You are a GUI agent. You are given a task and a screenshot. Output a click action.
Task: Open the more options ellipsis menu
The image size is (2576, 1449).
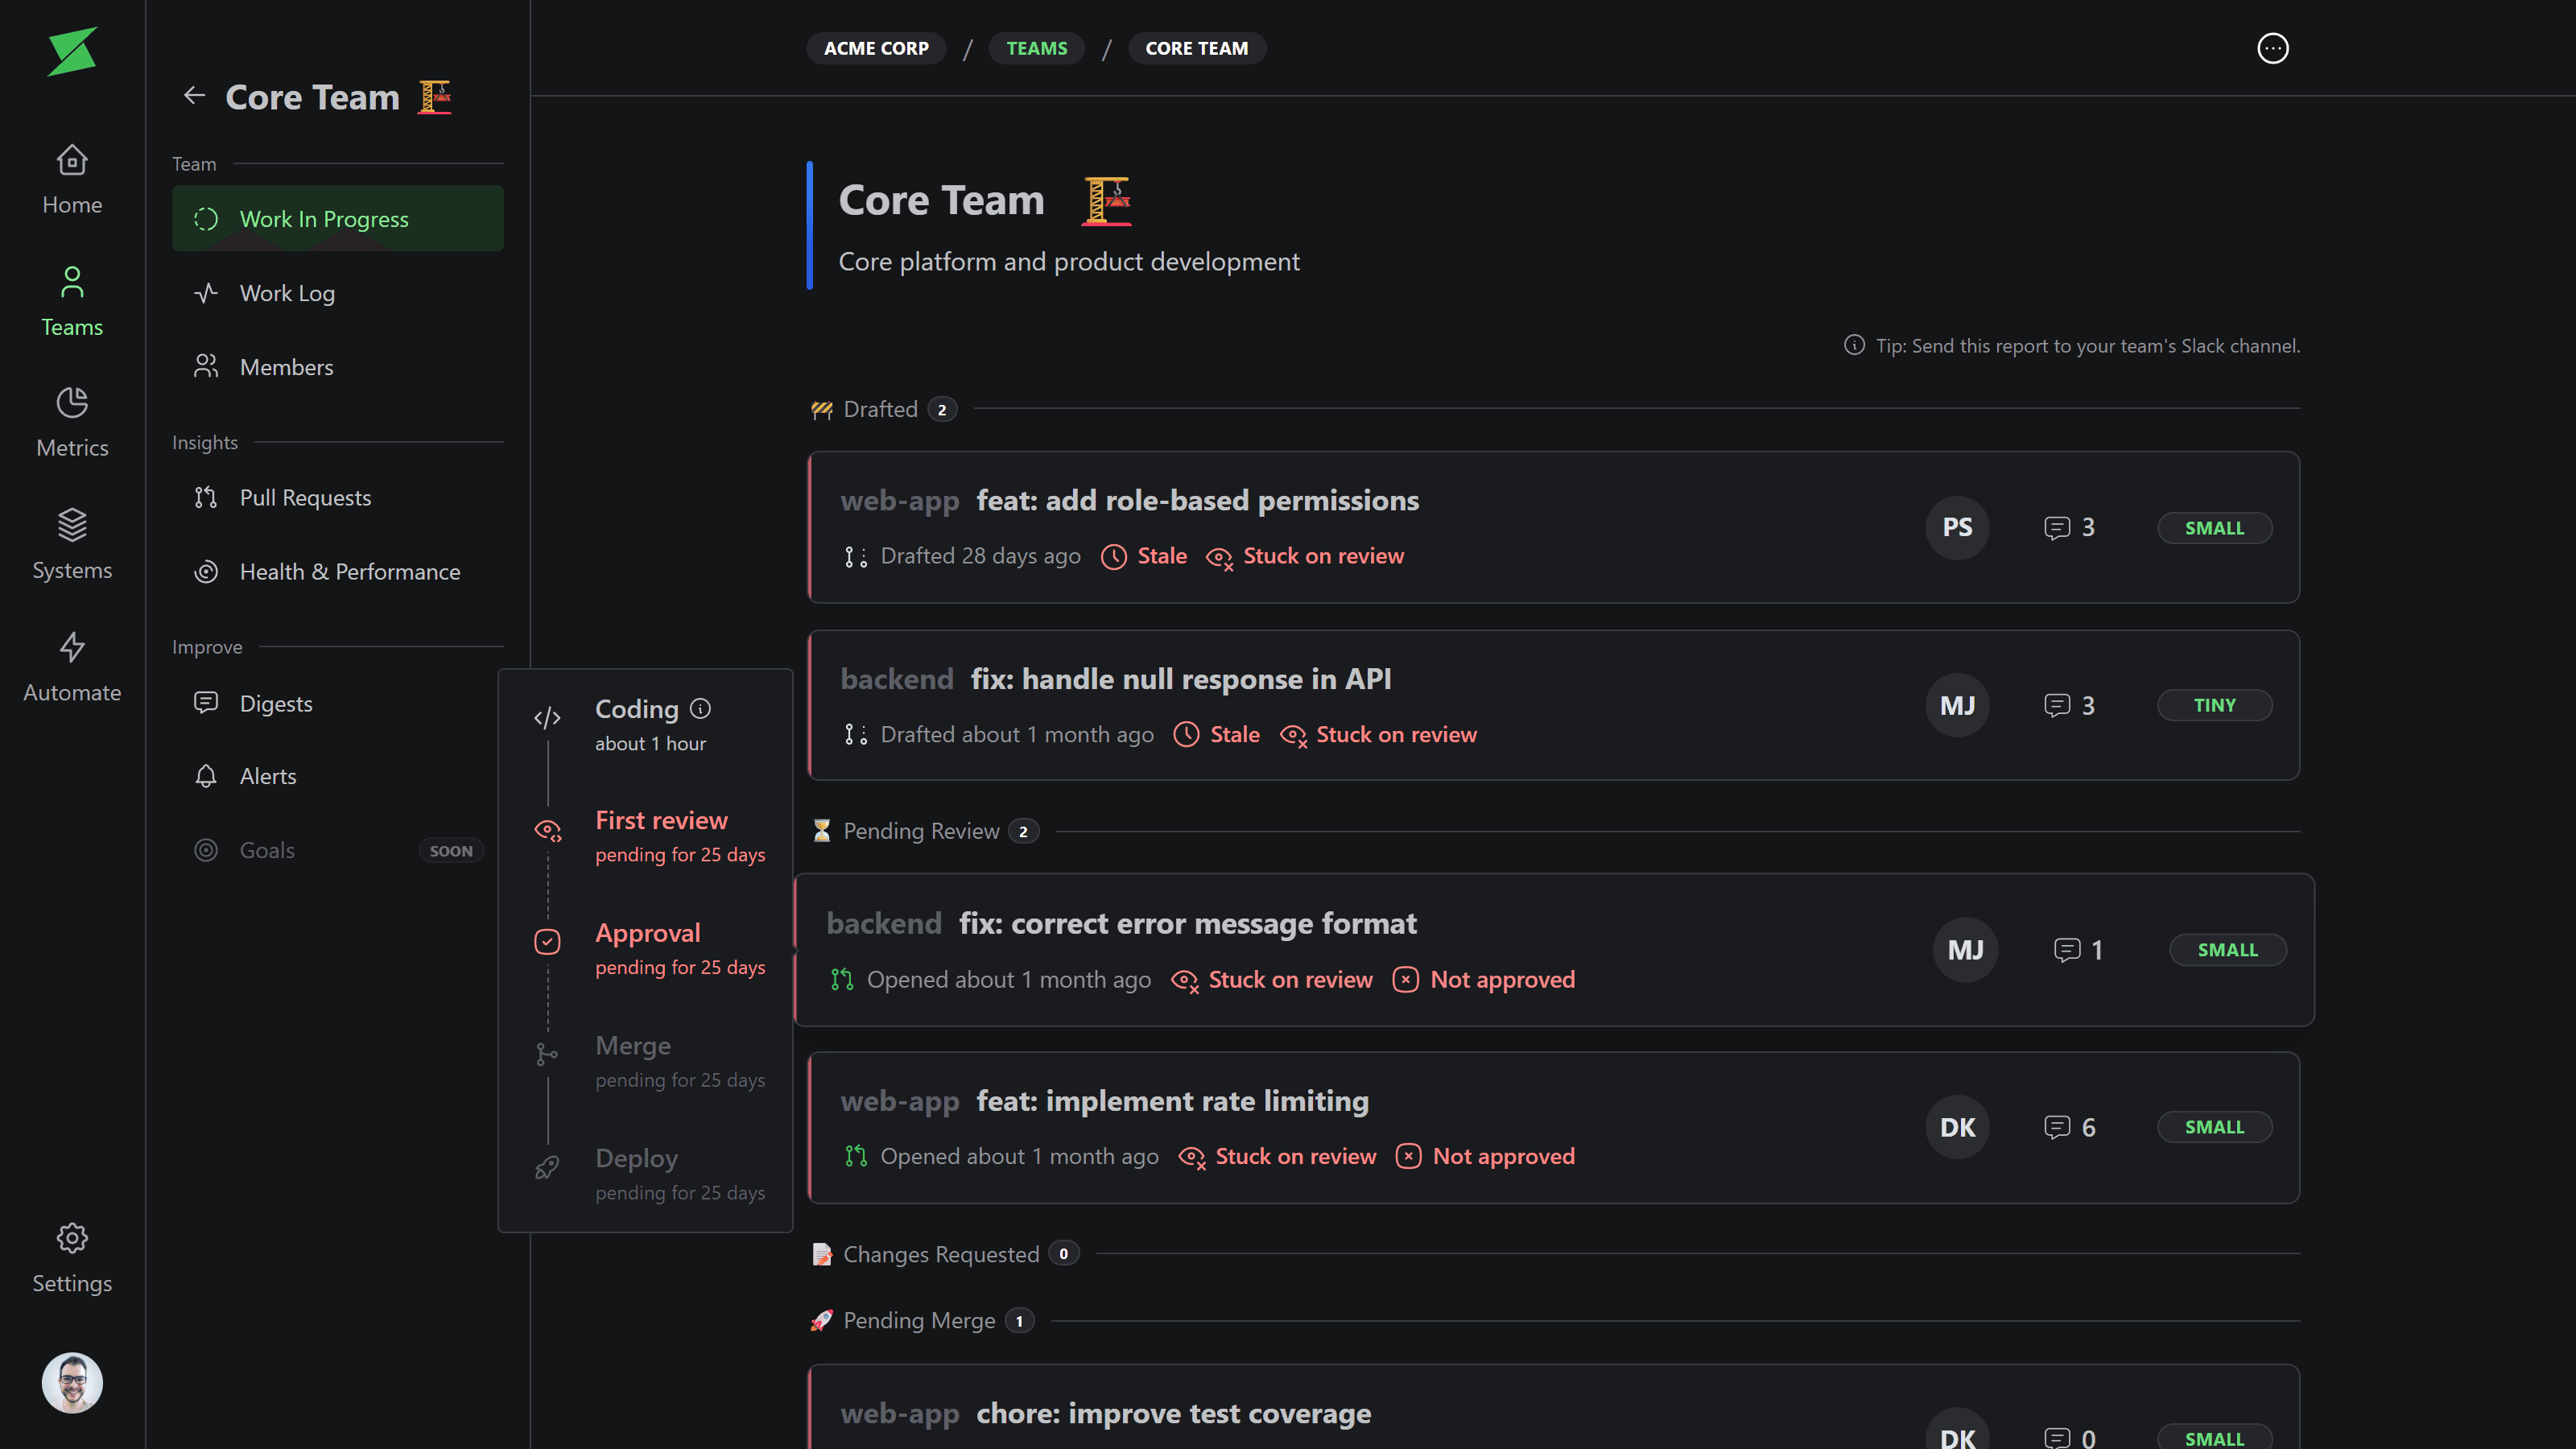point(2272,48)
